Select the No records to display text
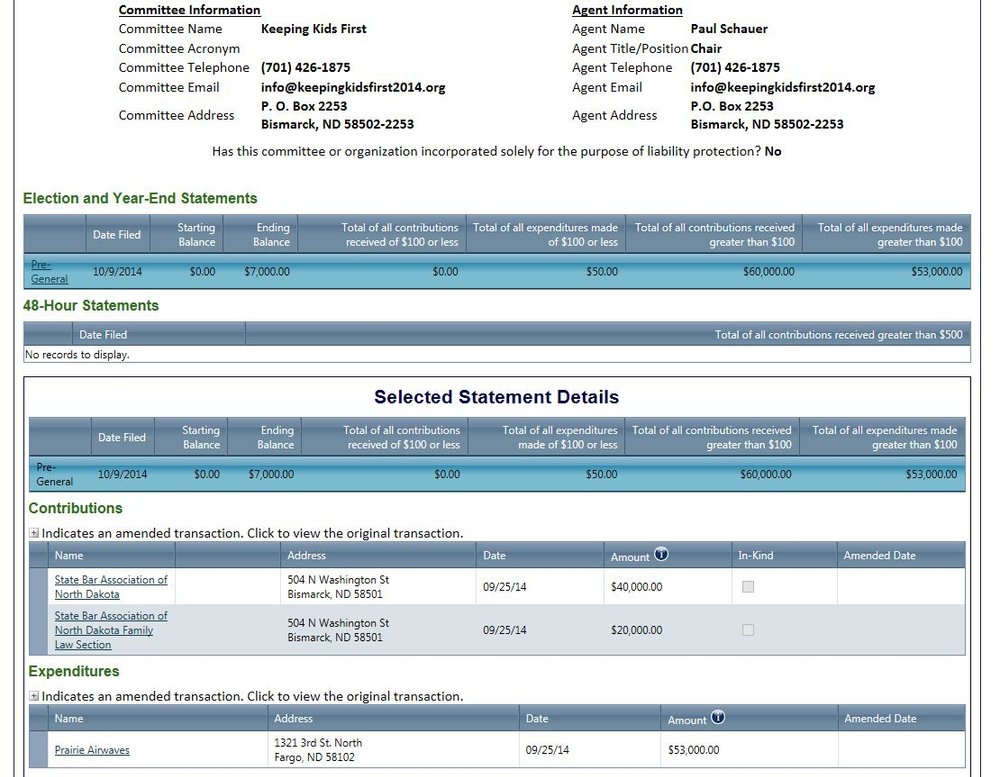This screenshot has width=1000, height=777. pyautogui.click(x=77, y=355)
